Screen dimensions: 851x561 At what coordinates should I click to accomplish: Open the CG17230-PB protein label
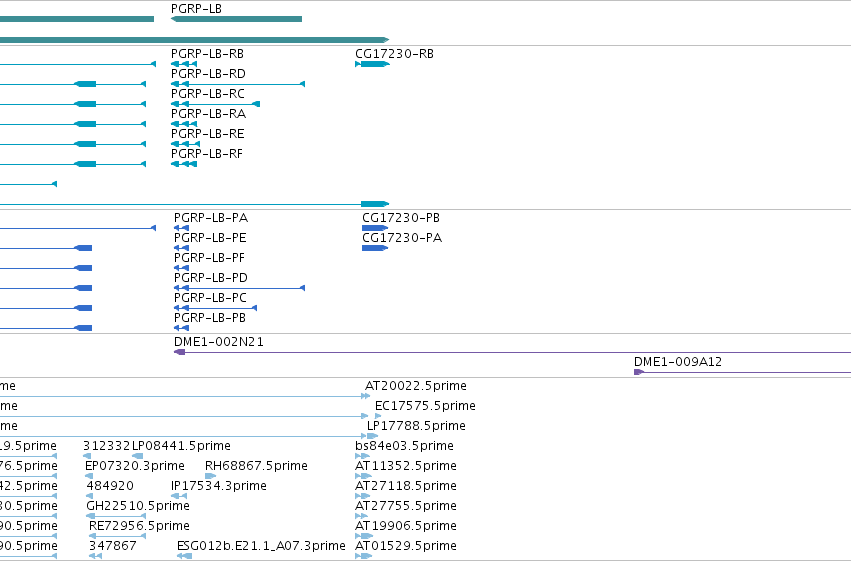point(401,218)
